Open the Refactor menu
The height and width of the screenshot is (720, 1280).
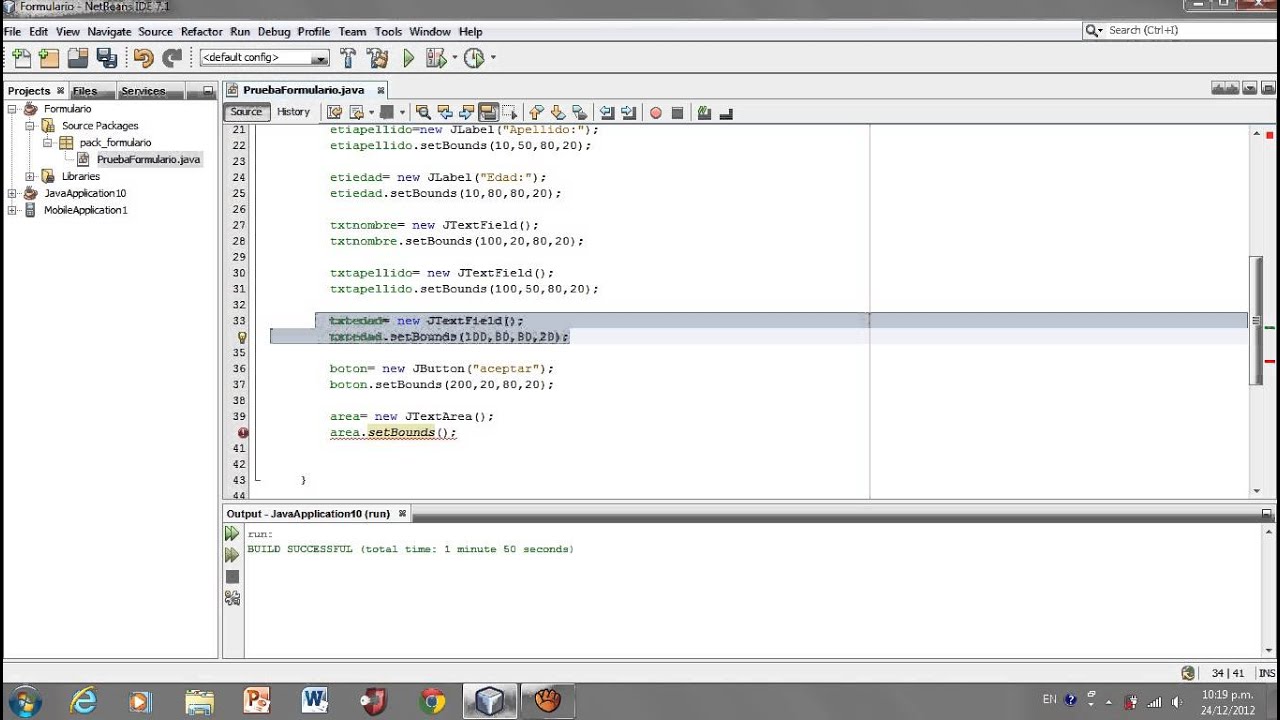(x=201, y=32)
